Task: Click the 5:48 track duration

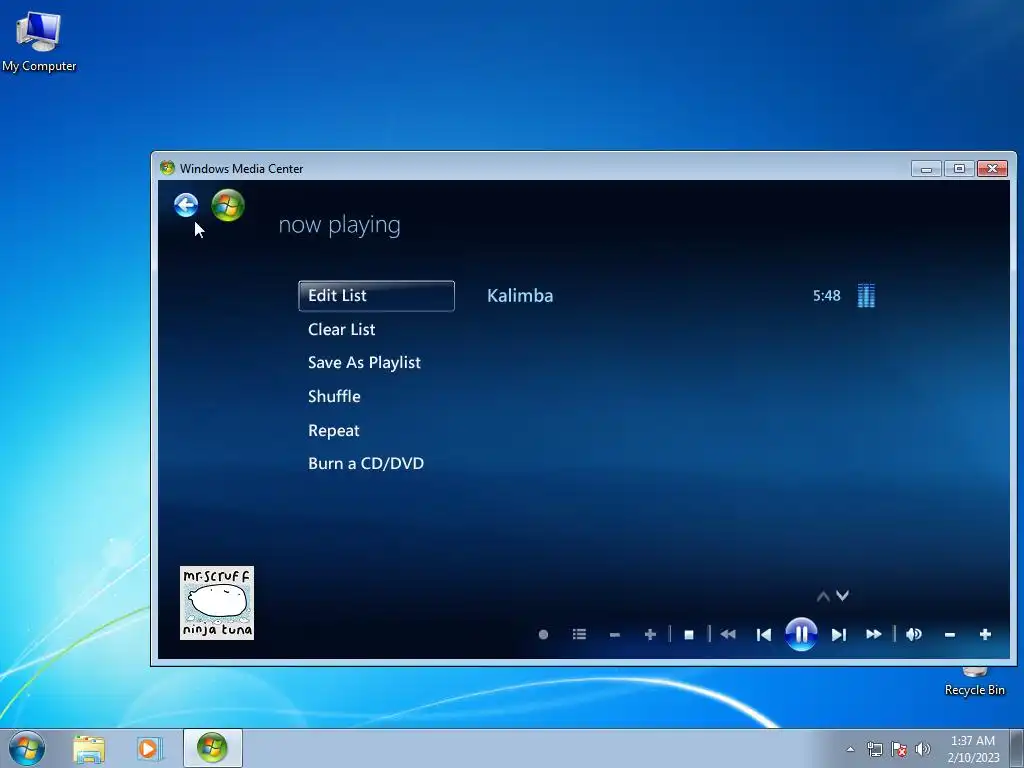Action: point(826,296)
